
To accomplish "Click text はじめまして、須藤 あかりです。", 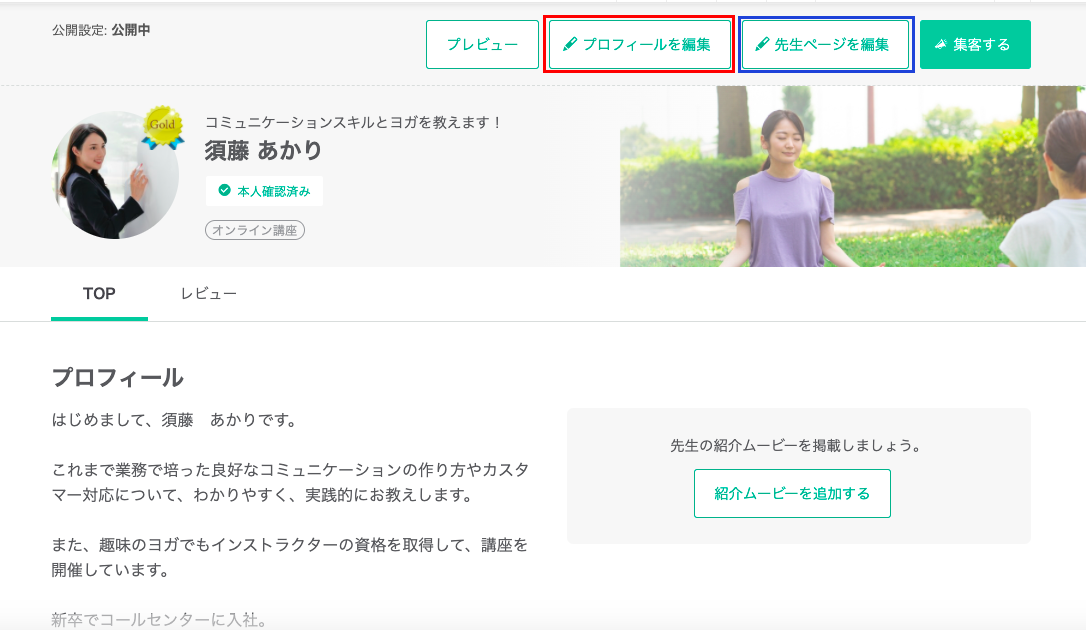I will [176, 420].
